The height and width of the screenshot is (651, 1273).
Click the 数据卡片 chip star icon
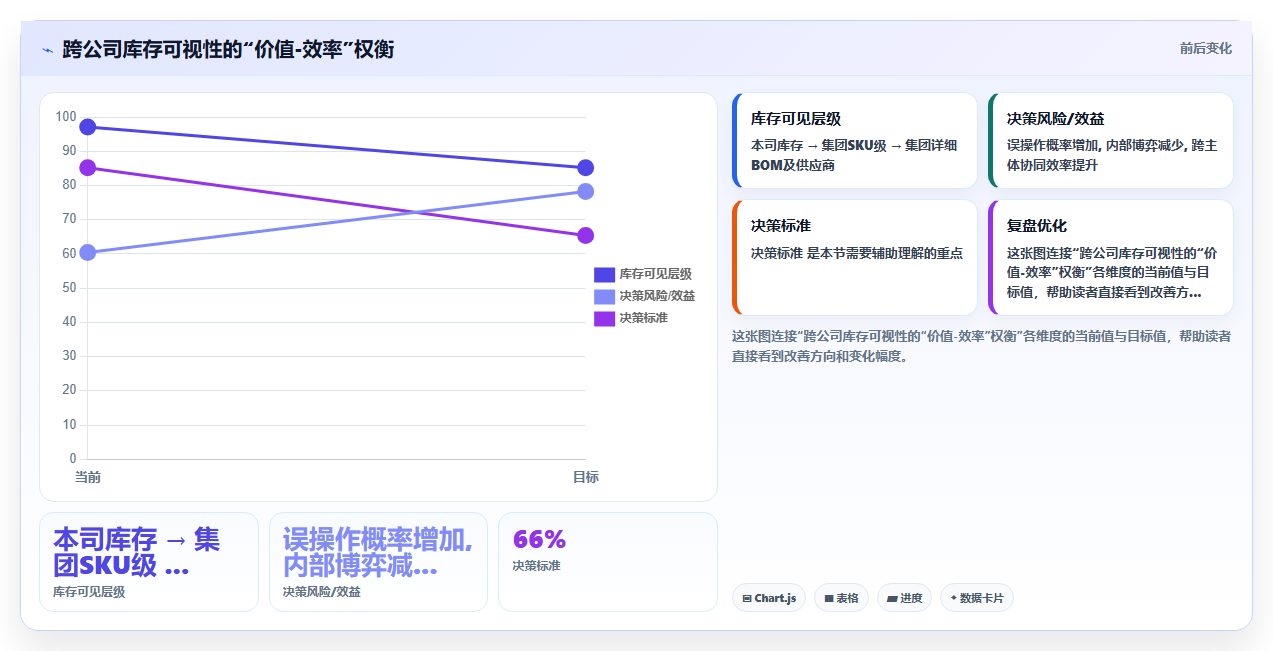953,598
